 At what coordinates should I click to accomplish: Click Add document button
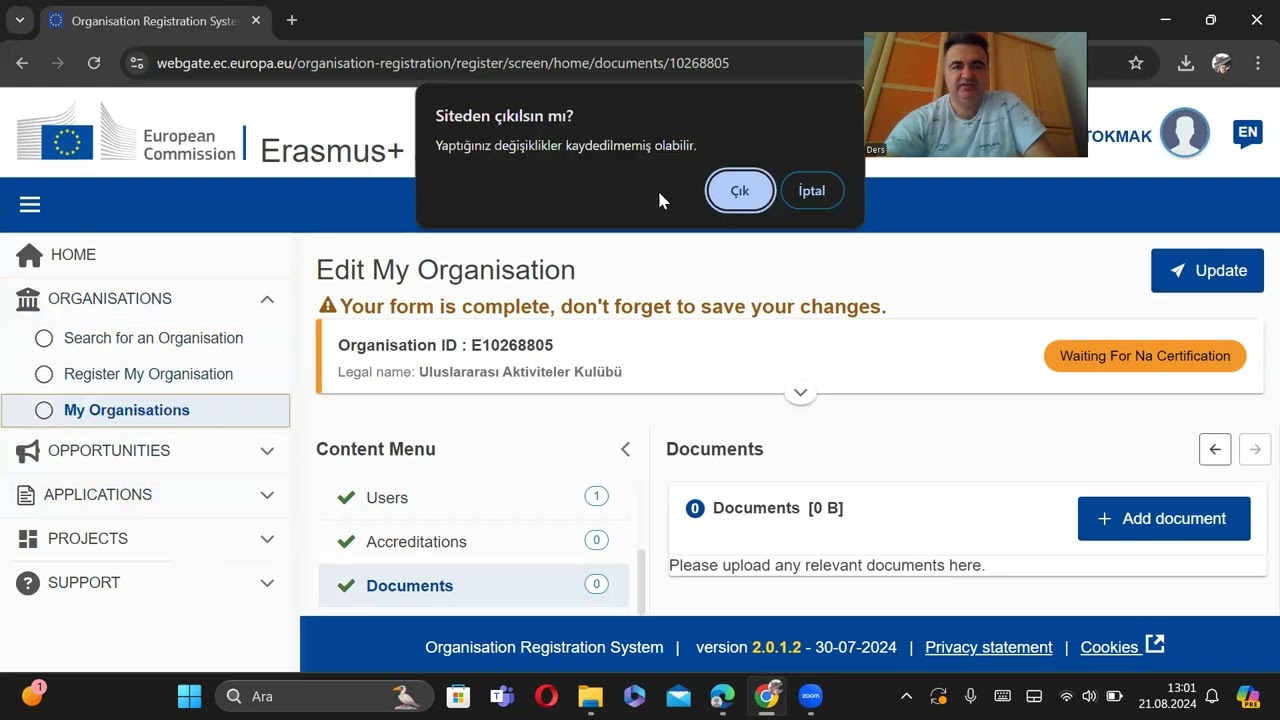click(x=1164, y=519)
